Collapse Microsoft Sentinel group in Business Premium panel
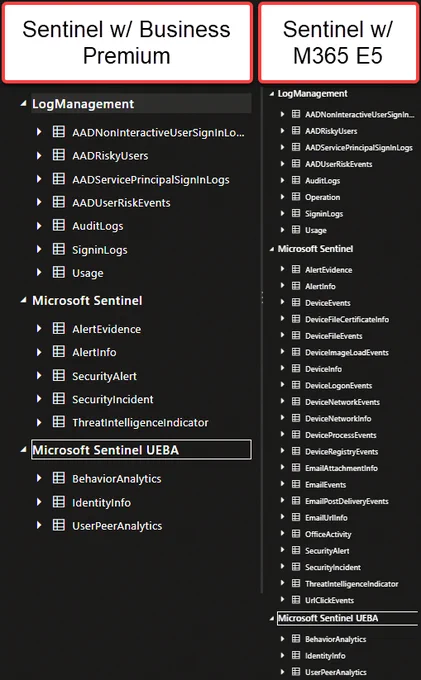 [23, 301]
